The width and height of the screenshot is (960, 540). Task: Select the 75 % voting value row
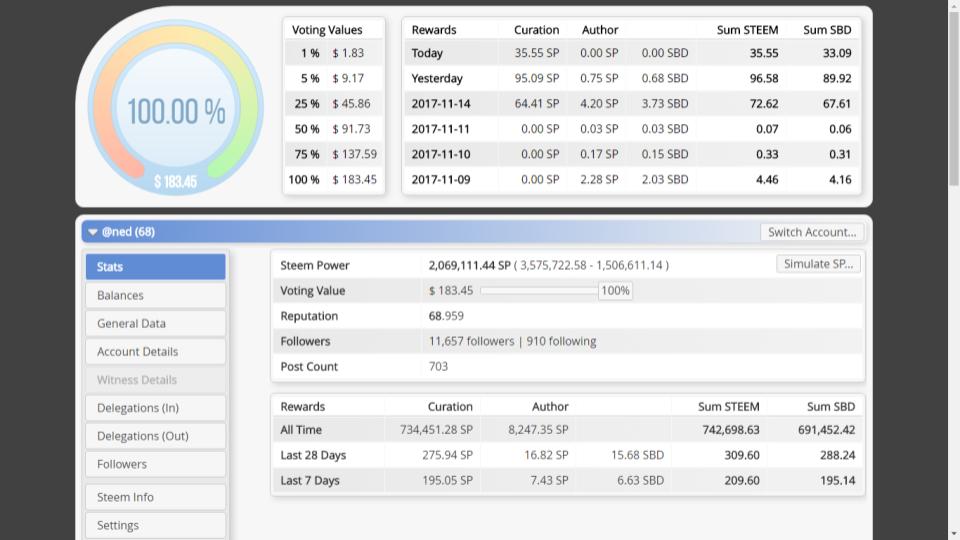click(x=334, y=154)
